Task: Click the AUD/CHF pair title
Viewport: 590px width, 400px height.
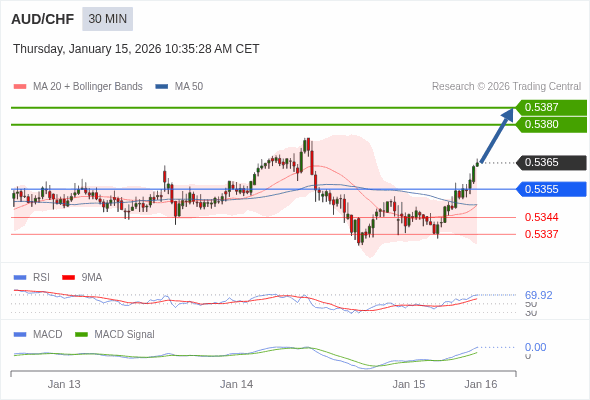Action: click(43, 19)
